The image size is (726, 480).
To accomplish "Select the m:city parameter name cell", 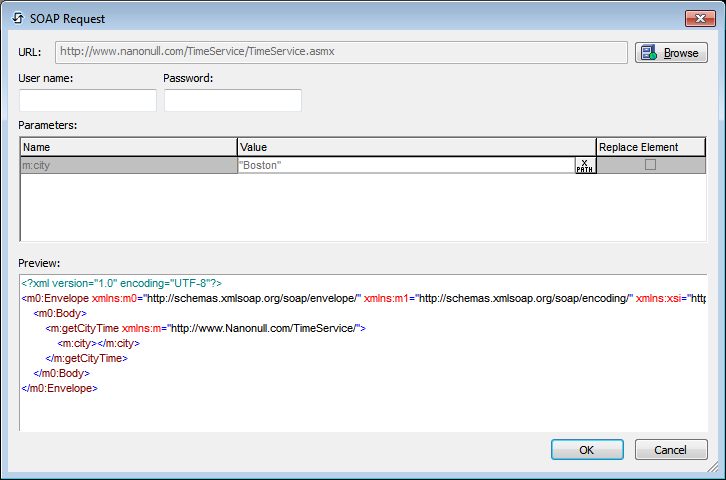I will (127, 165).
